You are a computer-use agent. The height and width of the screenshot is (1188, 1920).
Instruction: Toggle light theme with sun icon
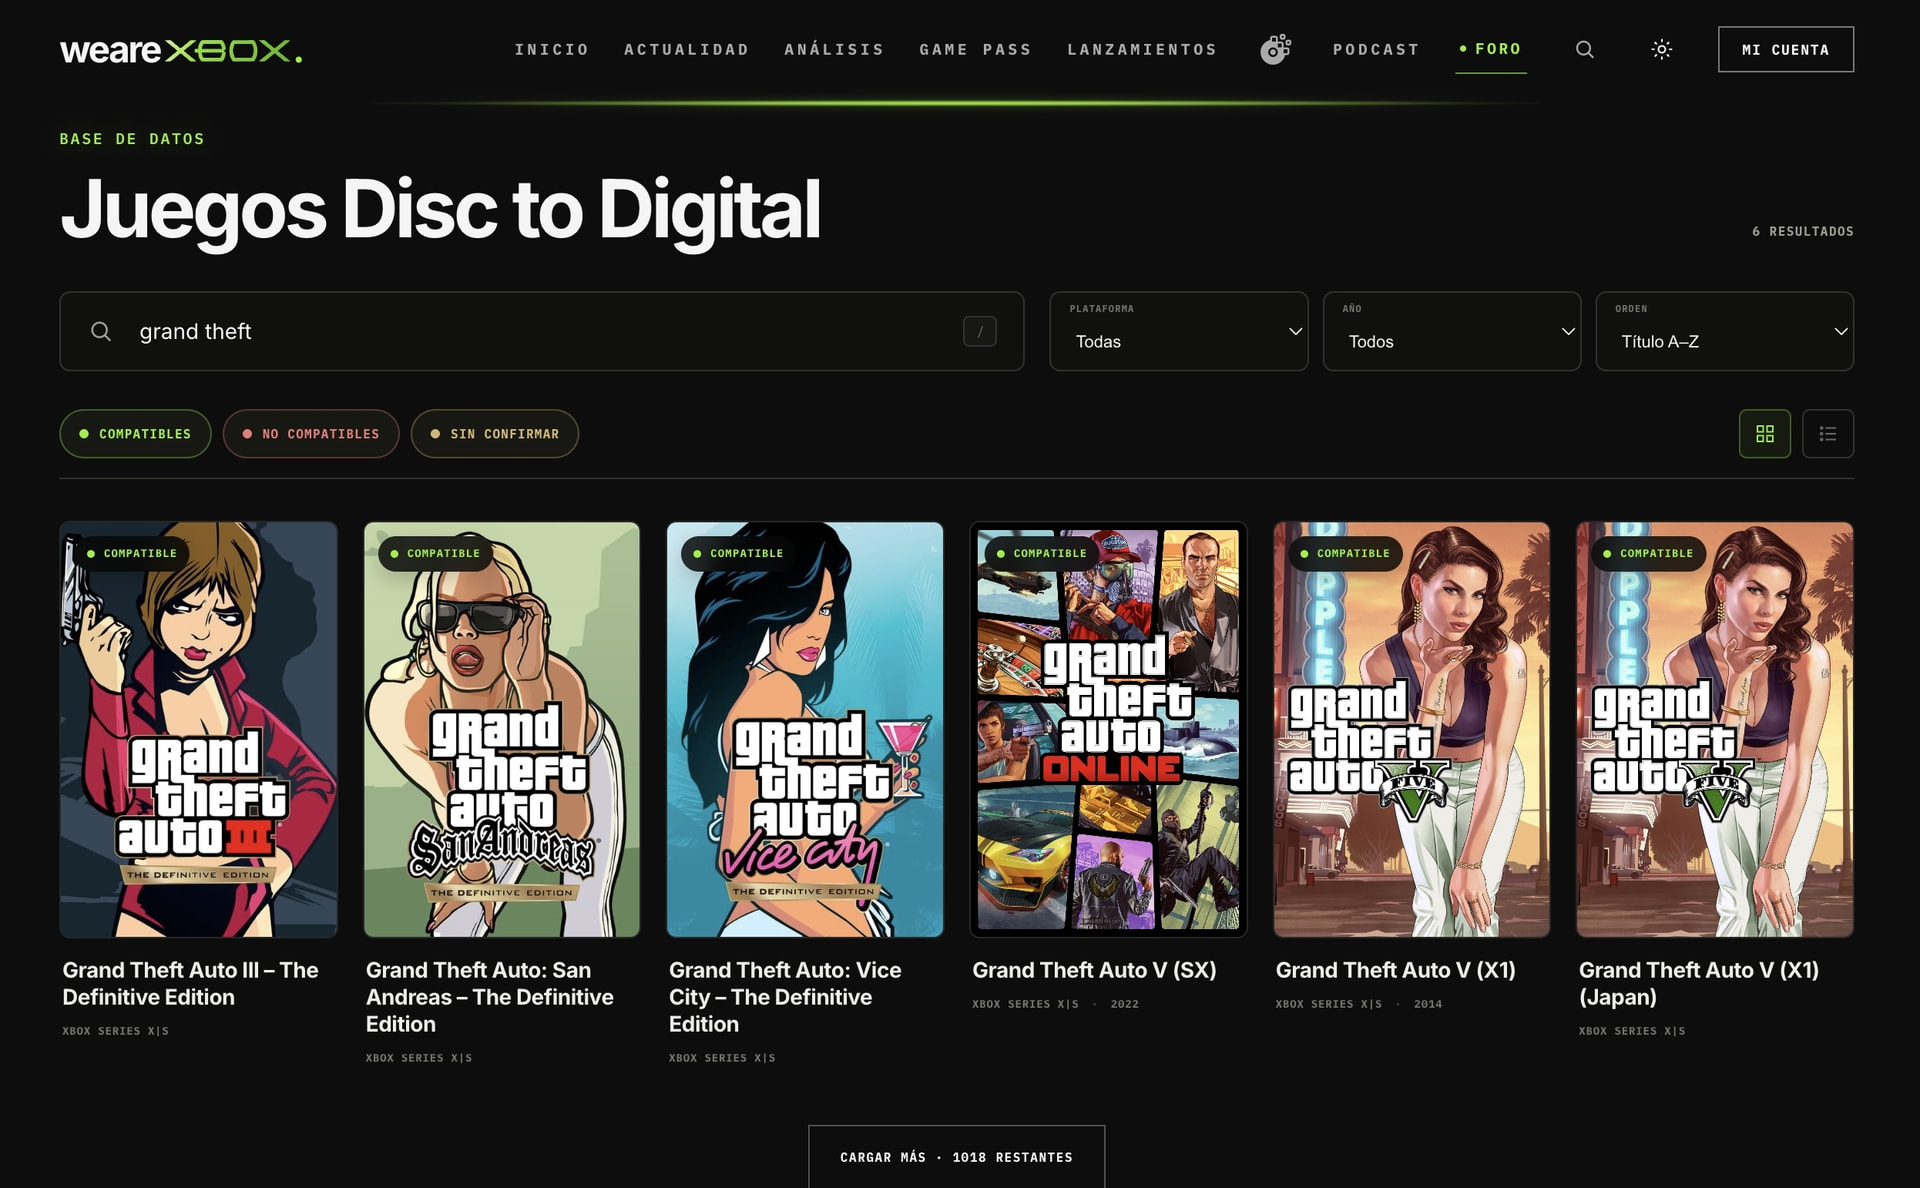[1662, 49]
